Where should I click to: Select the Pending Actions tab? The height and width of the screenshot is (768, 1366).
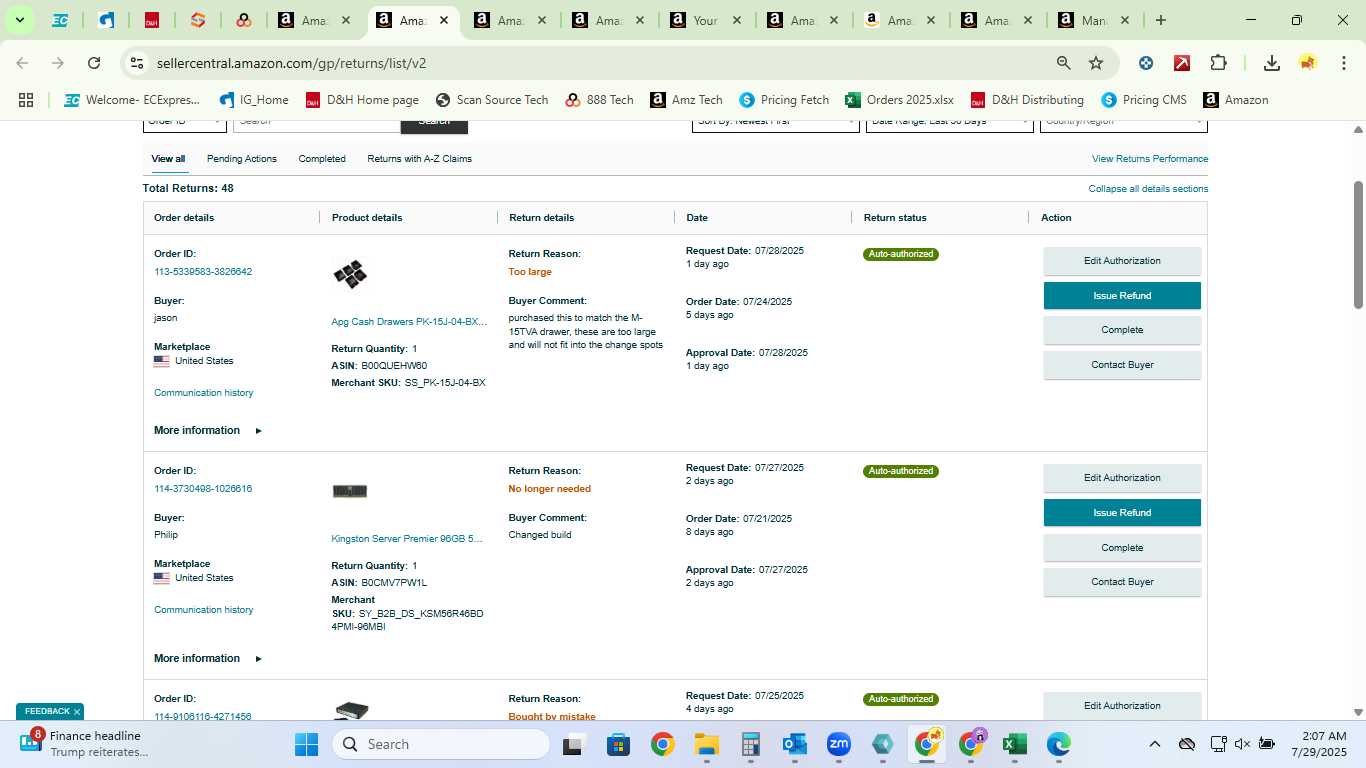coord(242,159)
